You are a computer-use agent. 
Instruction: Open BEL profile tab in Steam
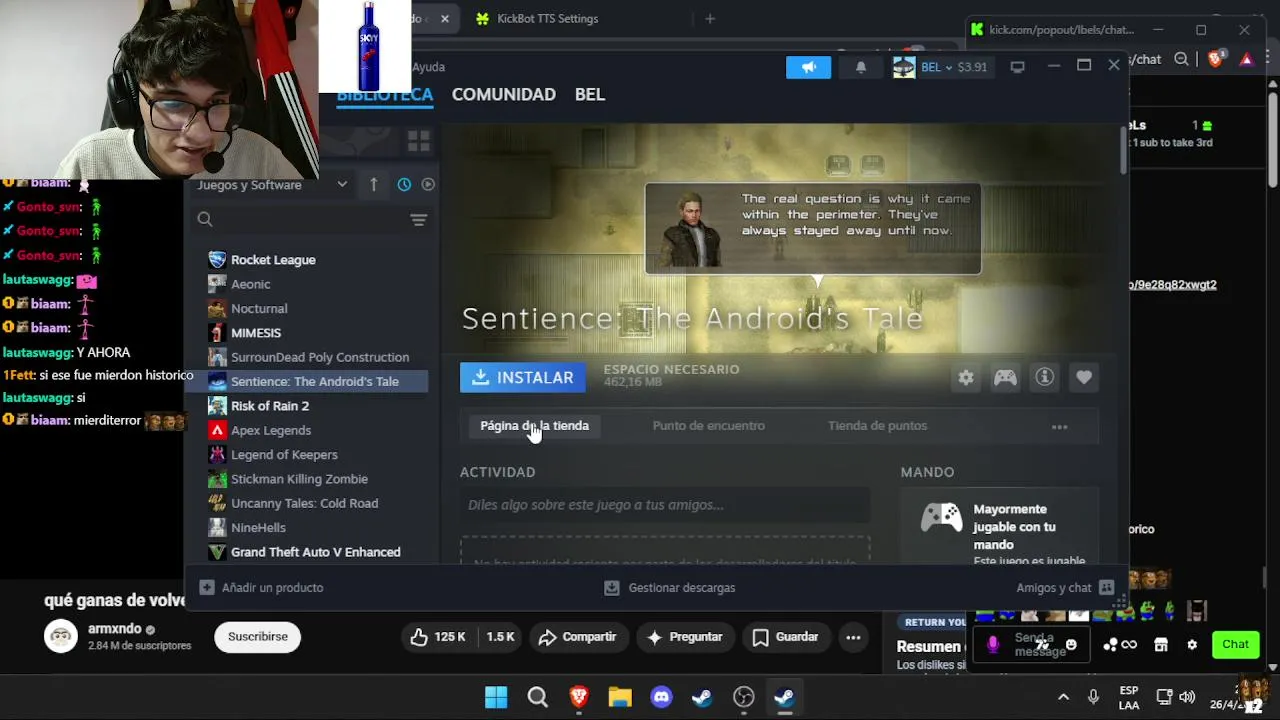pyautogui.click(x=590, y=95)
